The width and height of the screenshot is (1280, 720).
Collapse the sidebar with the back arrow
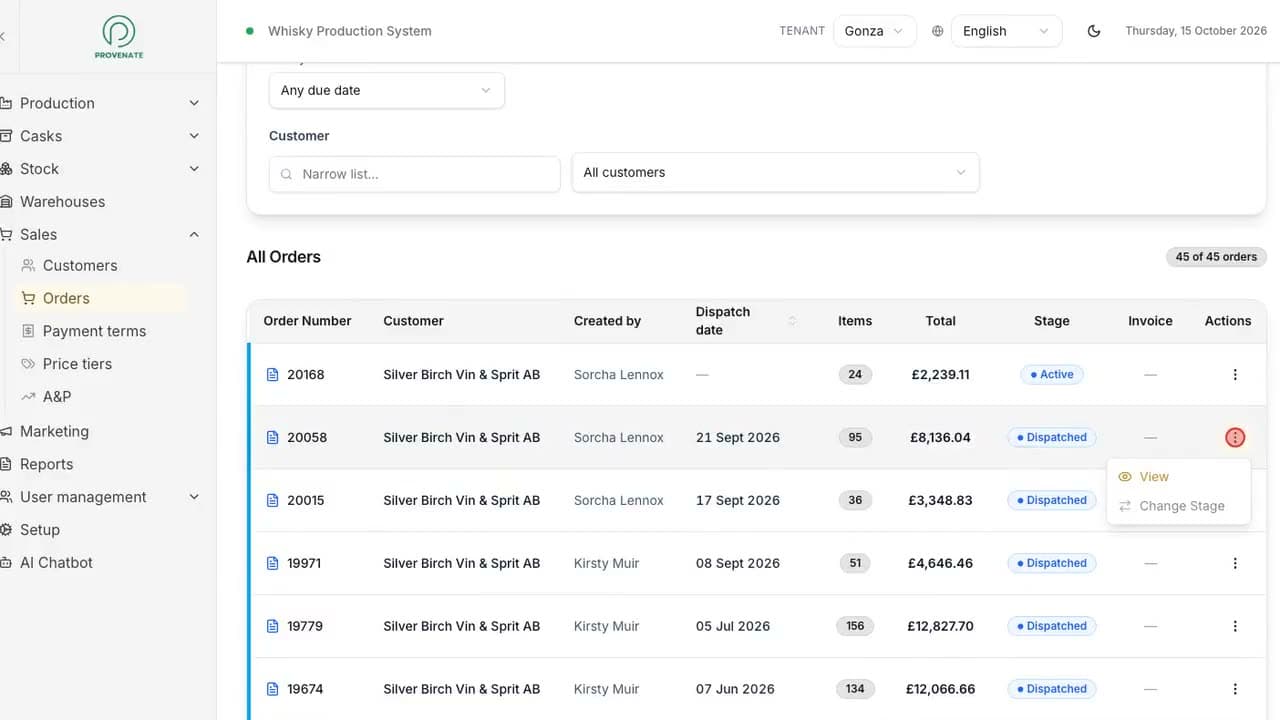(x=3, y=36)
